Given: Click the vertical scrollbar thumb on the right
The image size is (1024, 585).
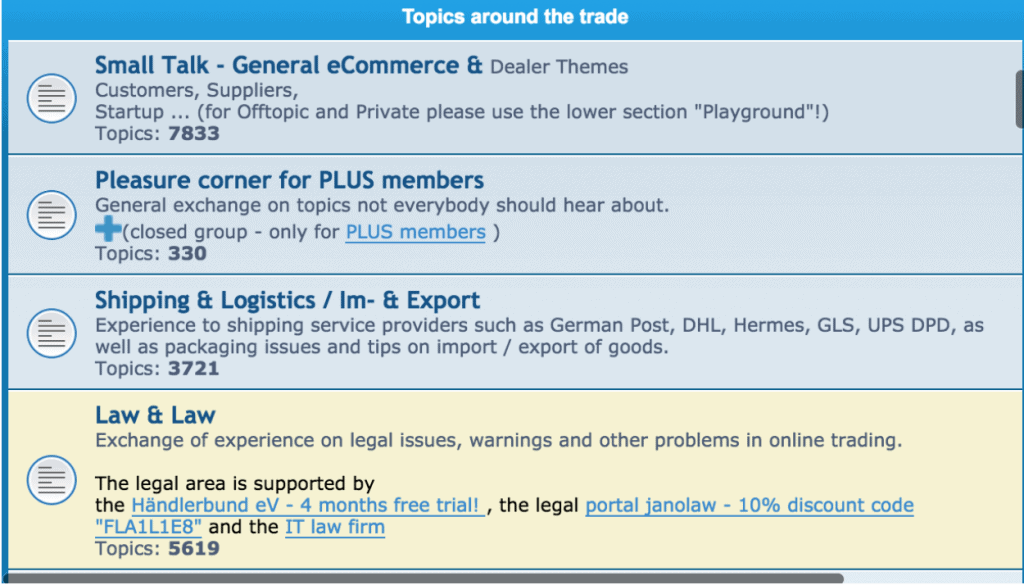Looking at the screenshot, I should coord(1019,100).
